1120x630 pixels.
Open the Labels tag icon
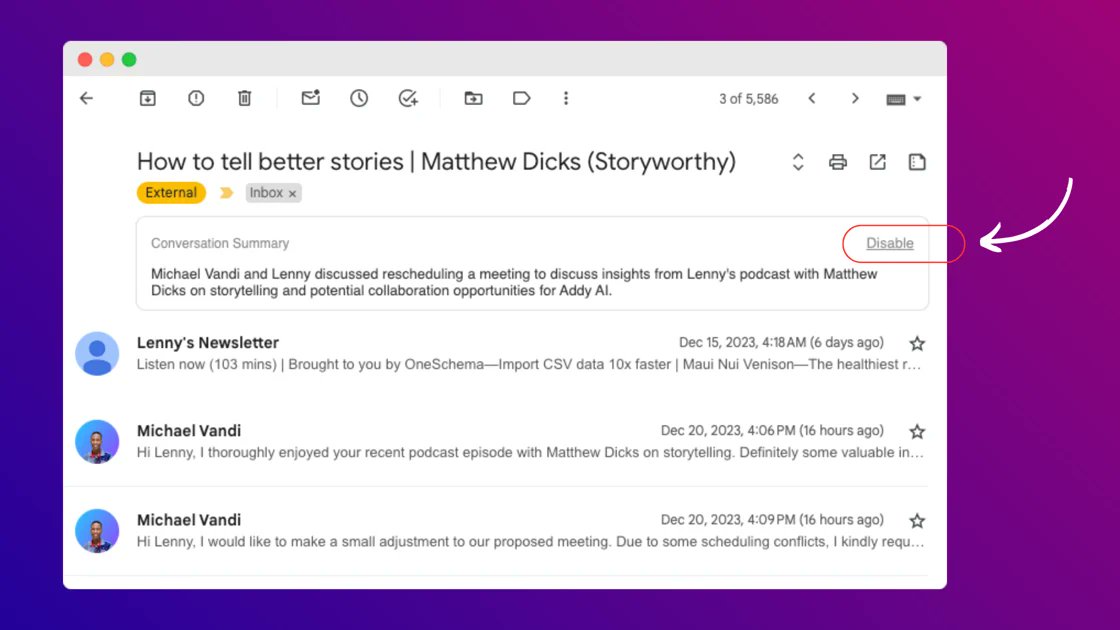[521, 99]
